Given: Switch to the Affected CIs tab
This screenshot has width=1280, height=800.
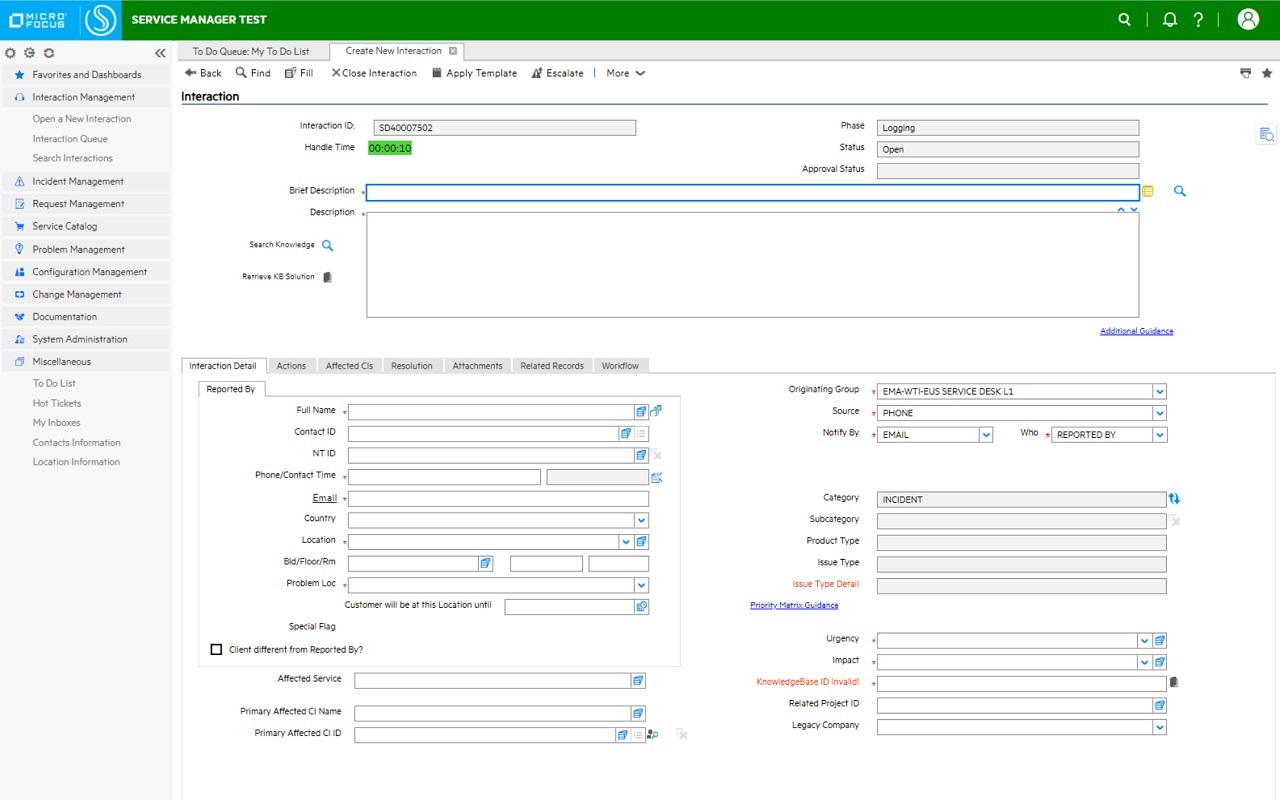Looking at the screenshot, I should 349,366.
